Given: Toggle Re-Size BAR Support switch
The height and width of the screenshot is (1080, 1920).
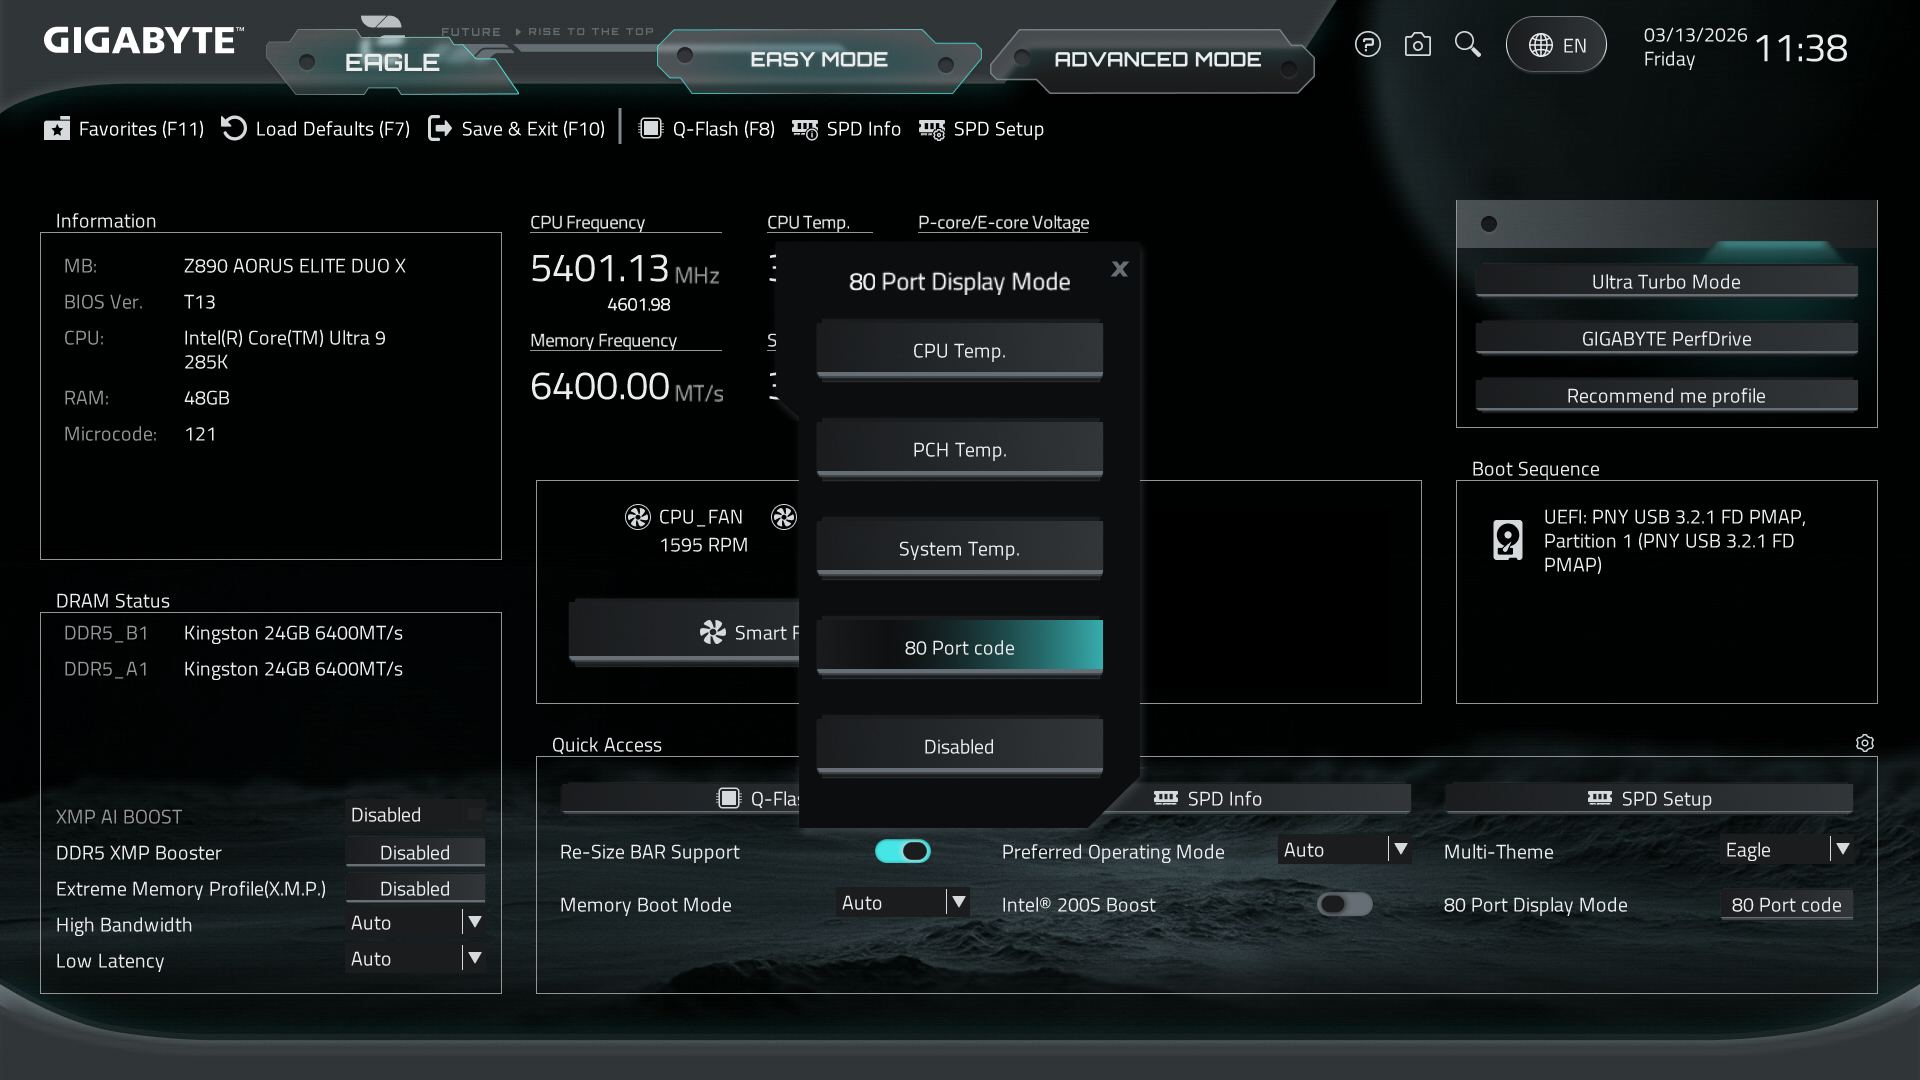Looking at the screenshot, I should [902, 851].
